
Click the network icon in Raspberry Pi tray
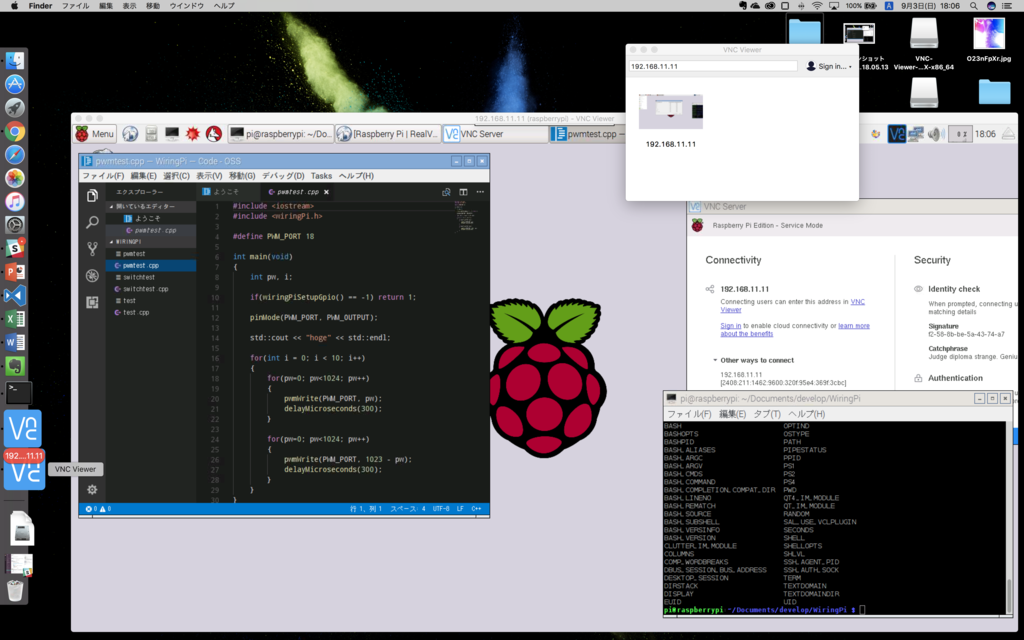tap(916, 134)
